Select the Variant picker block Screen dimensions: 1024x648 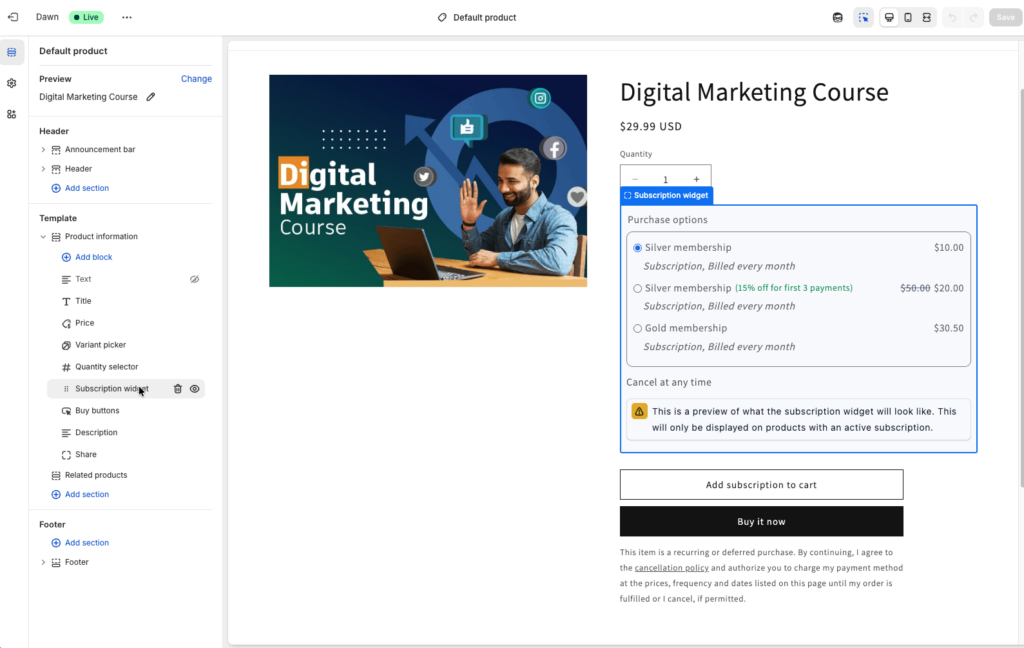pyautogui.click(x=100, y=345)
